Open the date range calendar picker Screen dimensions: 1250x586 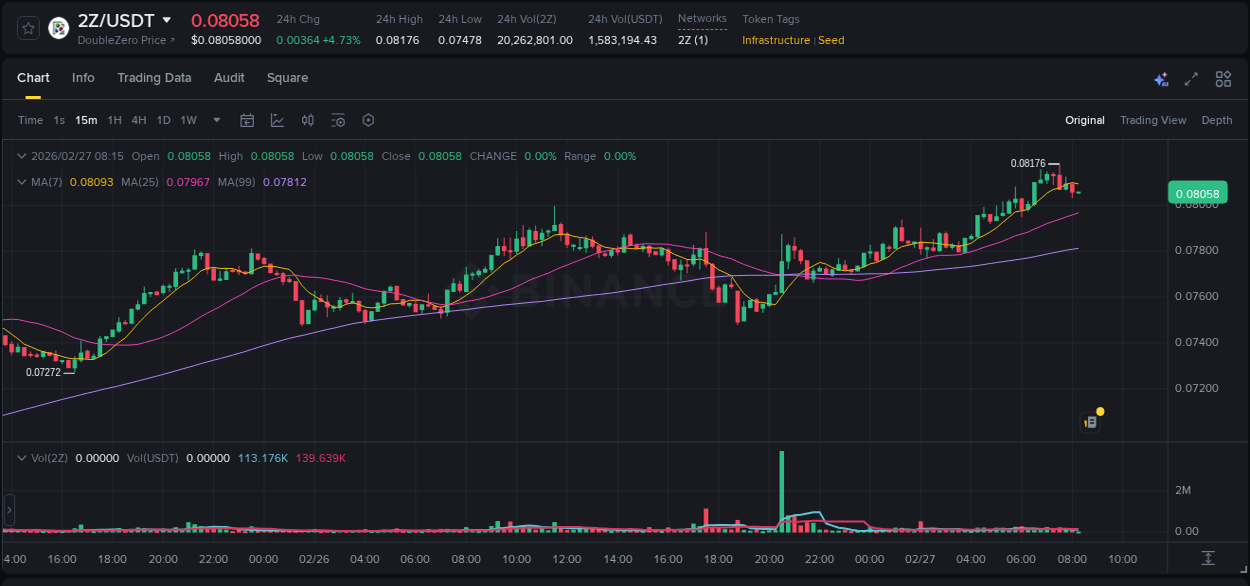247,120
